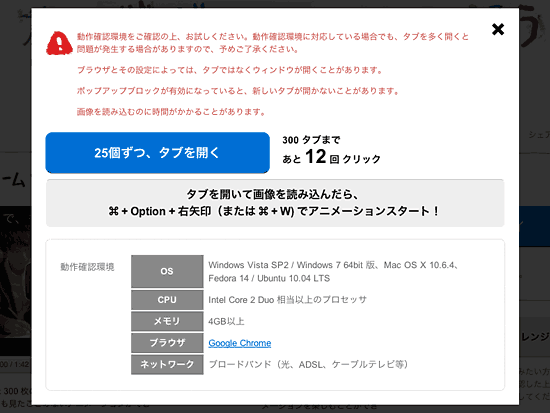Select the メモリ header cell
Viewport: 550px width, 413px height.
click(x=167, y=321)
